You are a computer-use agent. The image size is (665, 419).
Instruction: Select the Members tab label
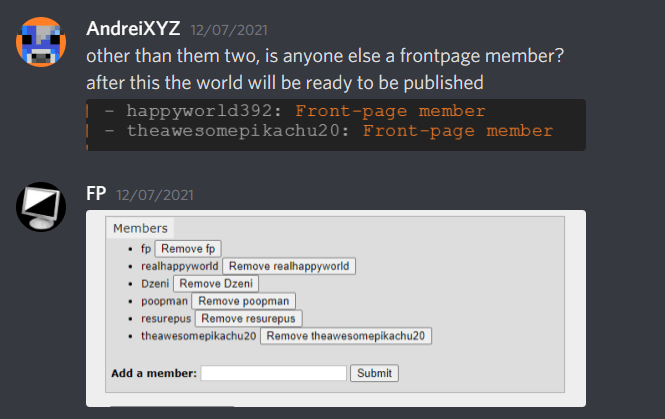(140, 228)
